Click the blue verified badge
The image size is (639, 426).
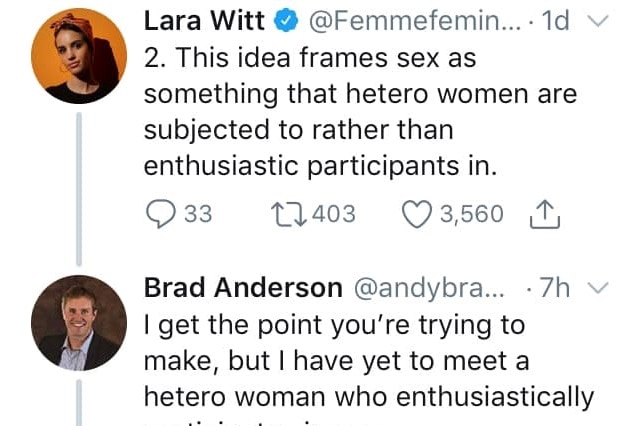click(285, 21)
